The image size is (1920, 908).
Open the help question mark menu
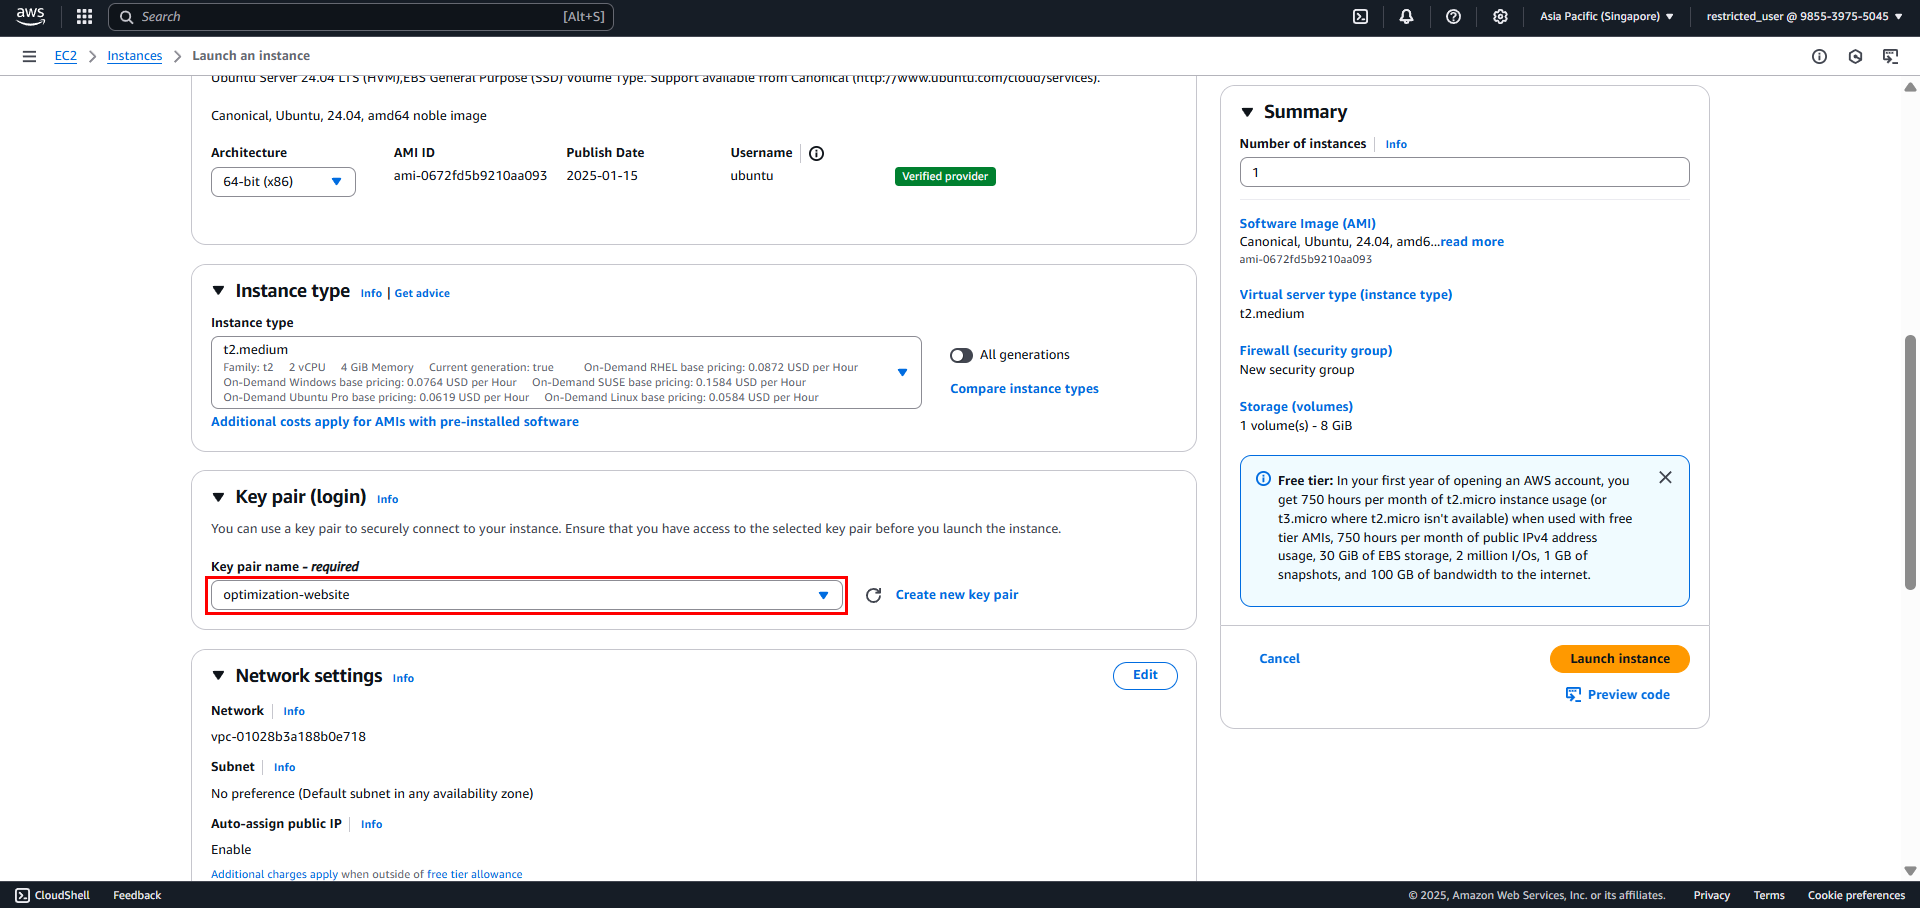1453,16
